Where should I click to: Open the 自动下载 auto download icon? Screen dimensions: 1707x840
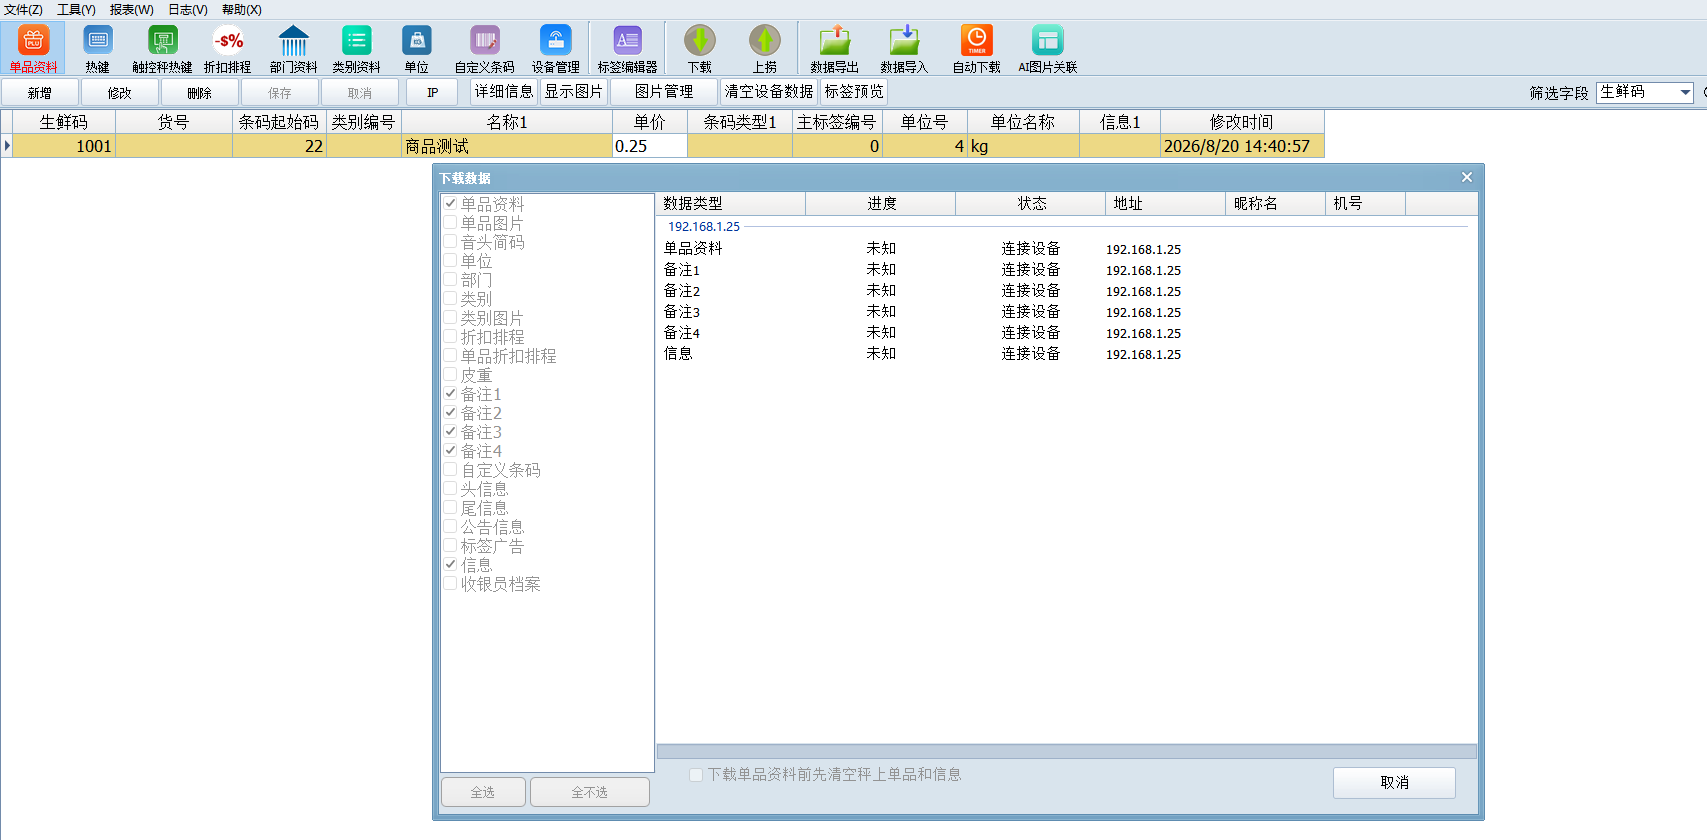[976, 48]
